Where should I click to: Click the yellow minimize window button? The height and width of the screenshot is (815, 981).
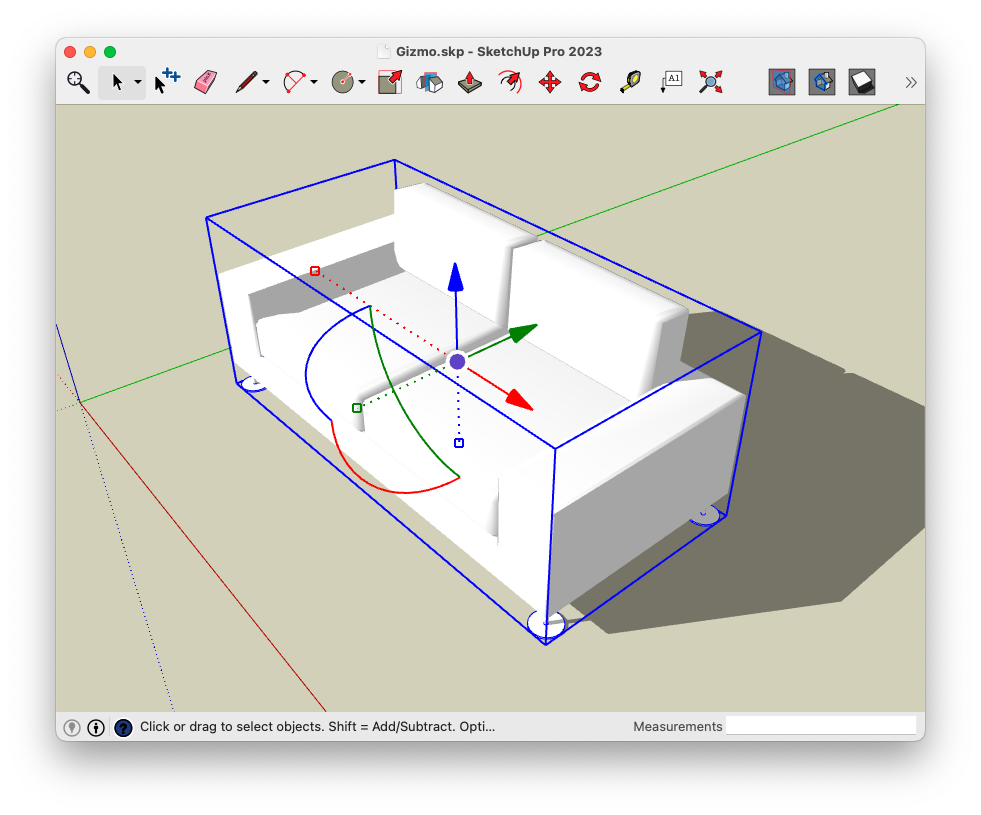[90, 52]
